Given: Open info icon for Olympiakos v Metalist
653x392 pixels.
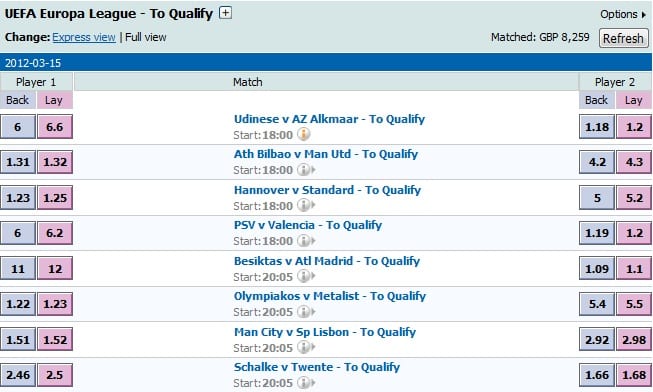Looking at the screenshot, I should pos(306,312).
